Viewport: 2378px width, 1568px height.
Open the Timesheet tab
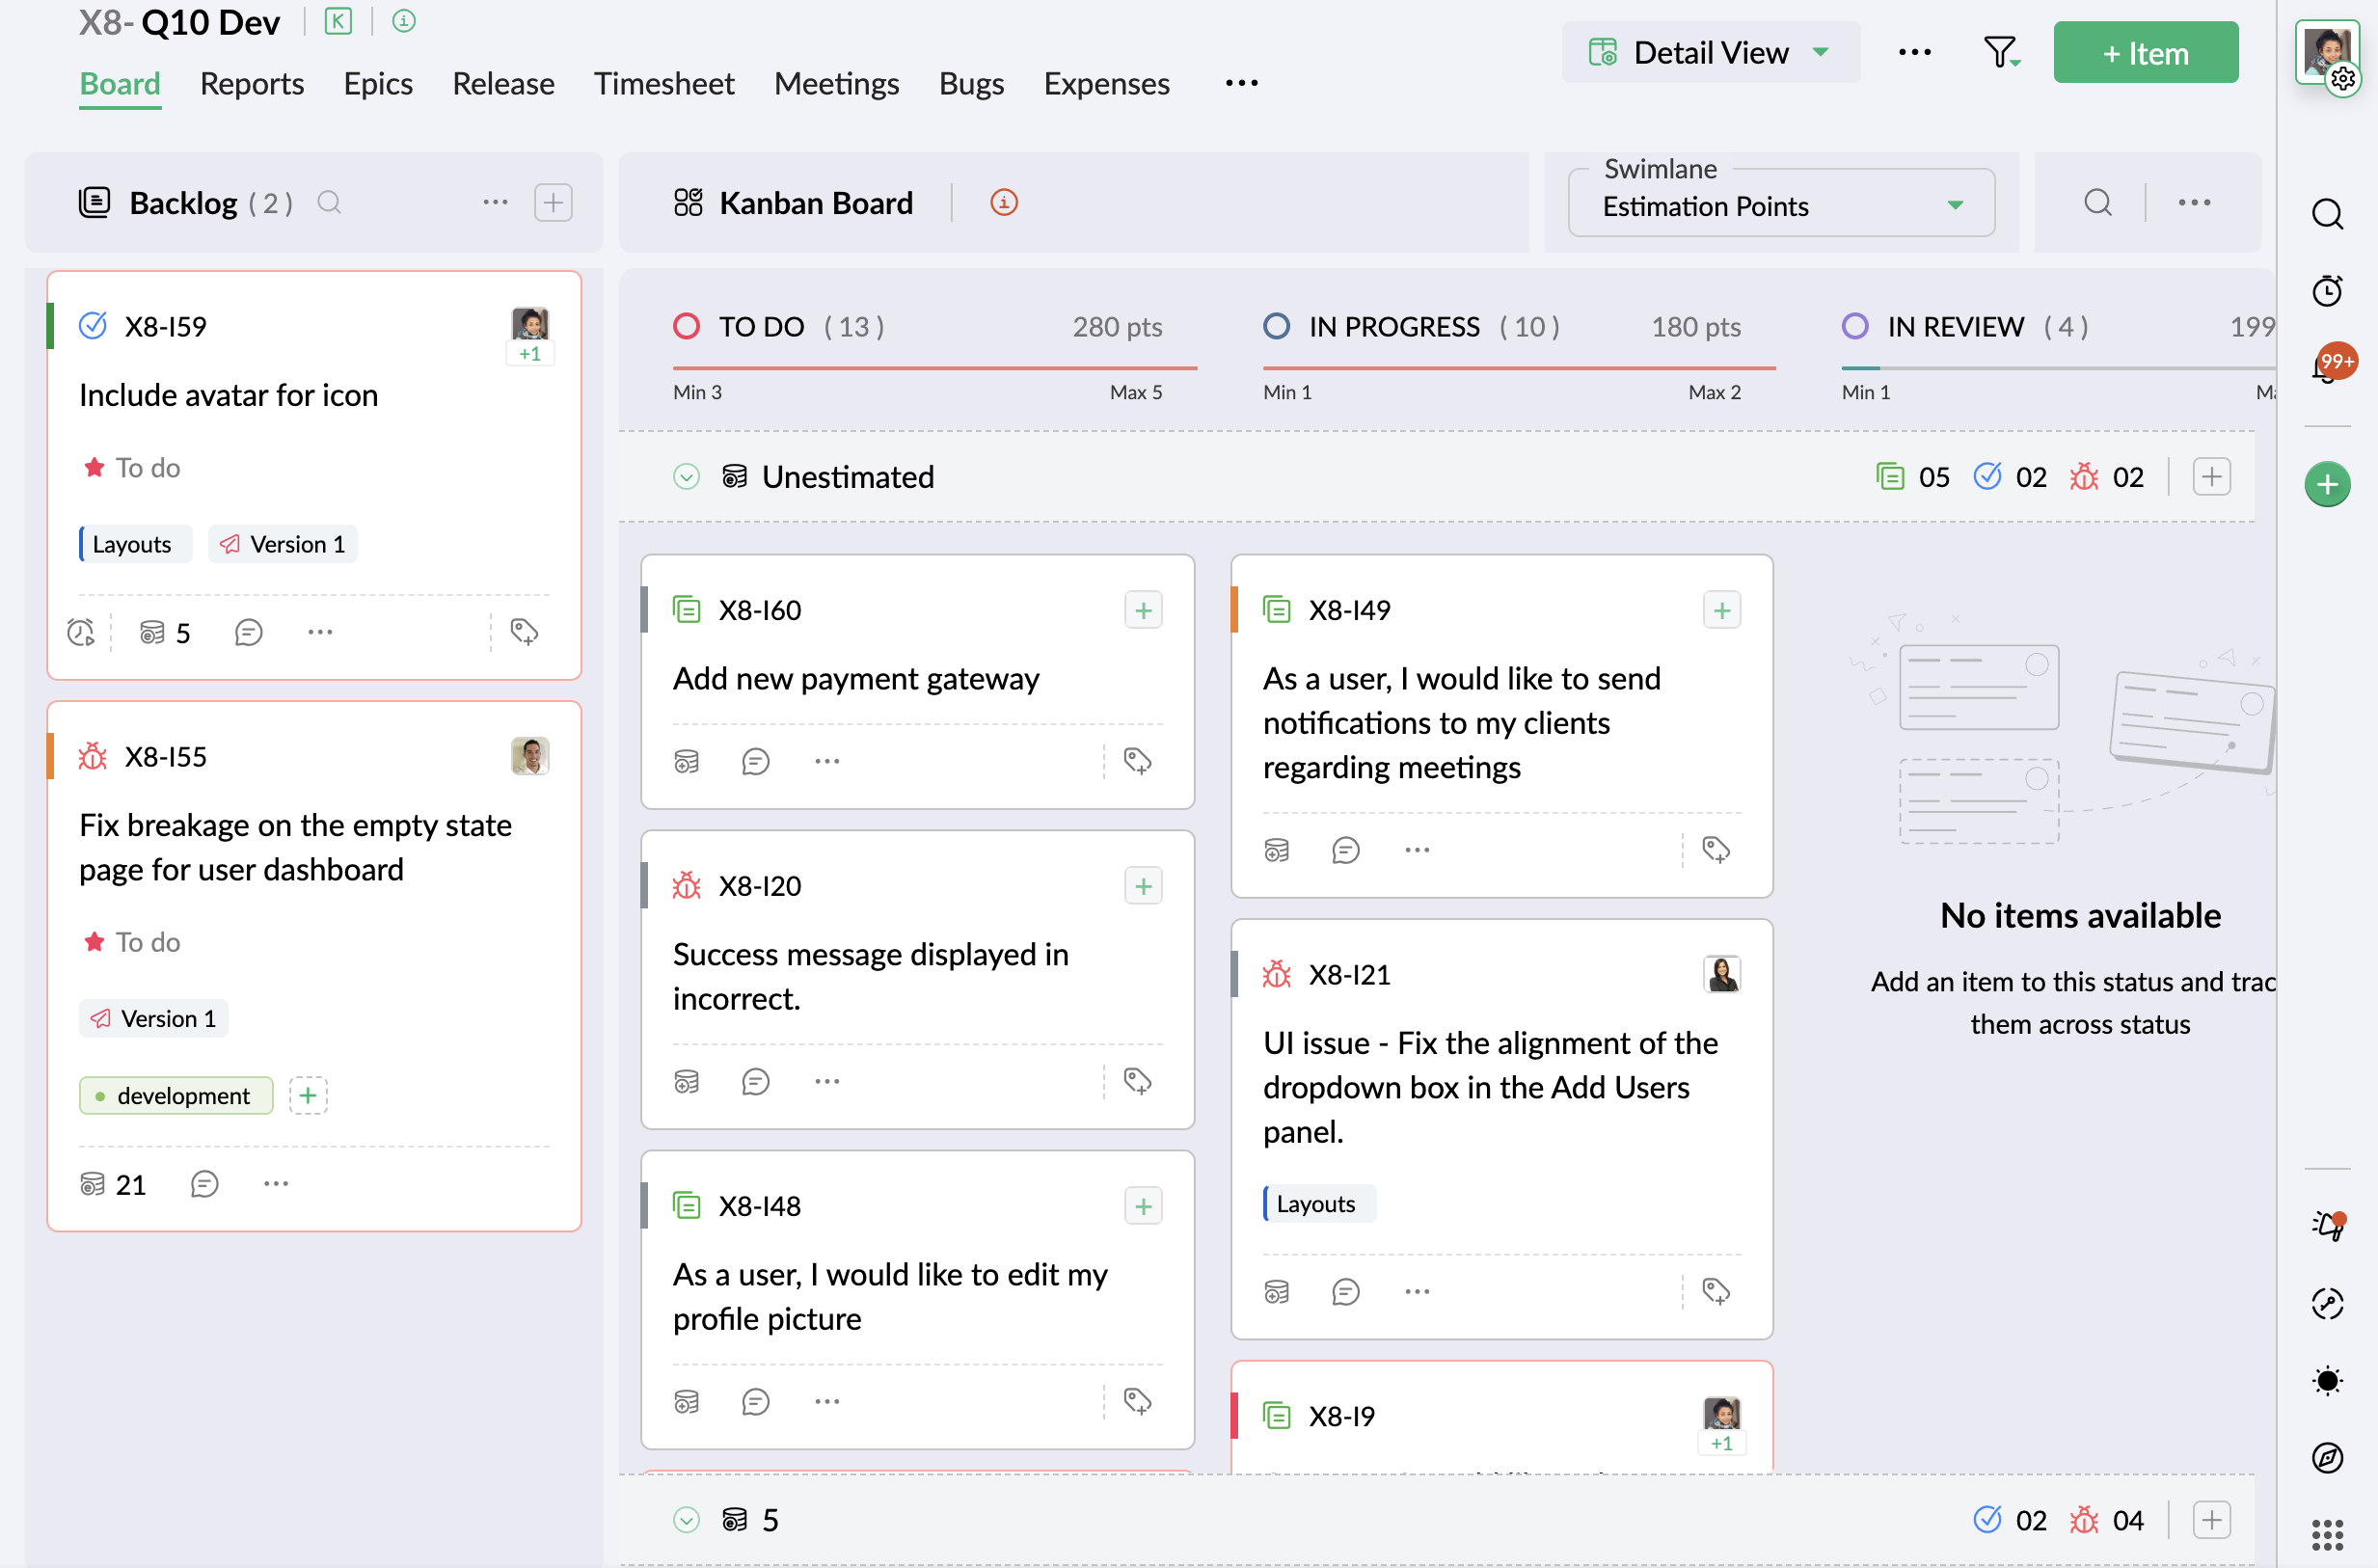[664, 84]
